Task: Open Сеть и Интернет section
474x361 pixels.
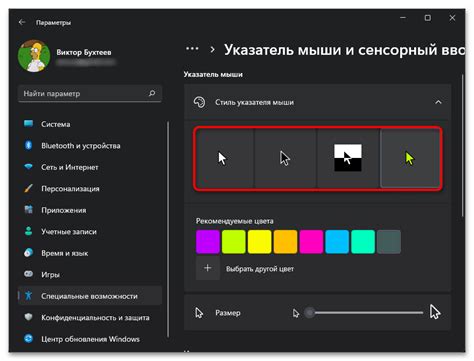Action: (x=90, y=167)
